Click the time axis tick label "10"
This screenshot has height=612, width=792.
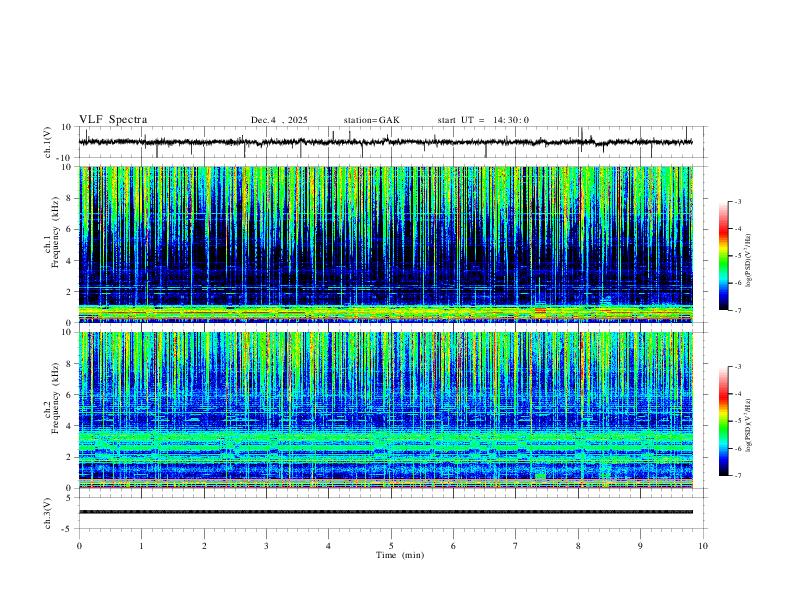(x=703, y=546)
